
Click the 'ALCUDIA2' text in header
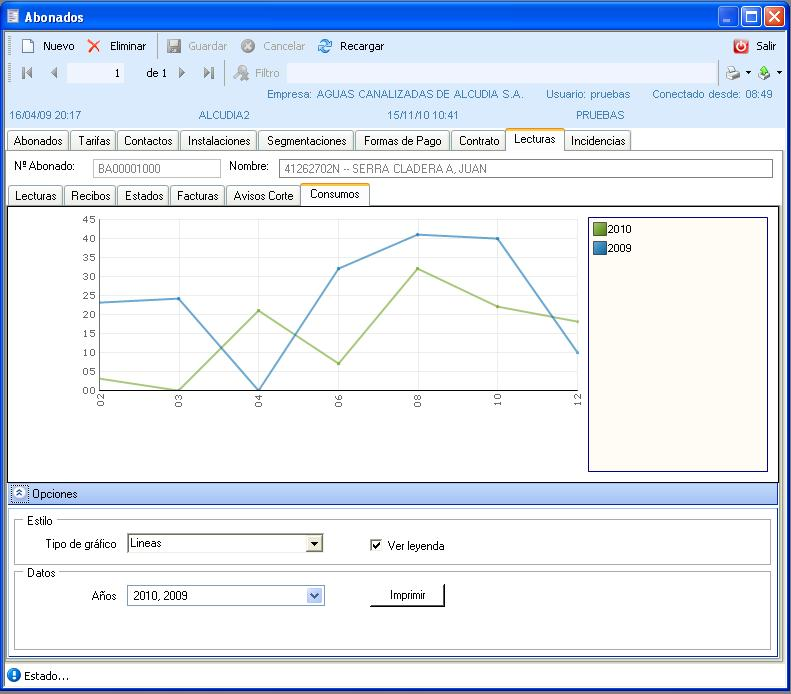224,115
